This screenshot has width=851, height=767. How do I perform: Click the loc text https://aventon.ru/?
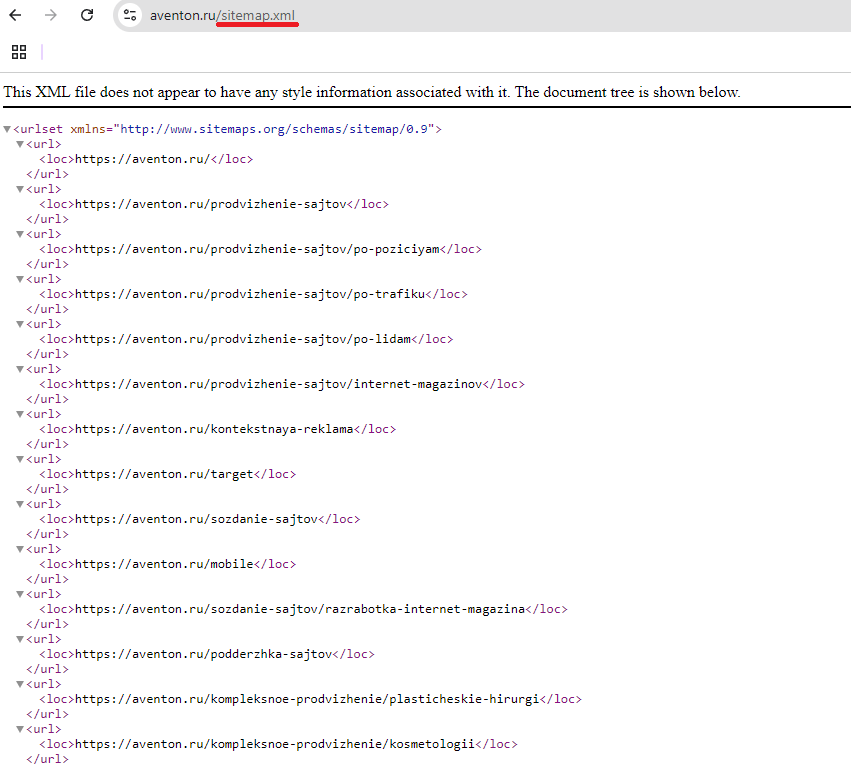point(142,159)
